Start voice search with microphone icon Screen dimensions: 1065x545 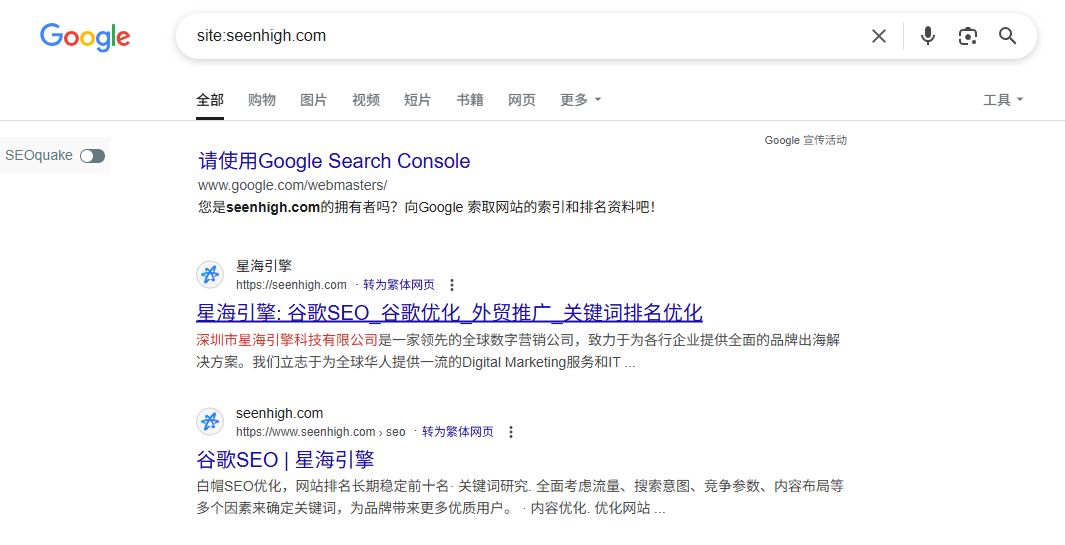pyautogui.click(x=928, y=37)
